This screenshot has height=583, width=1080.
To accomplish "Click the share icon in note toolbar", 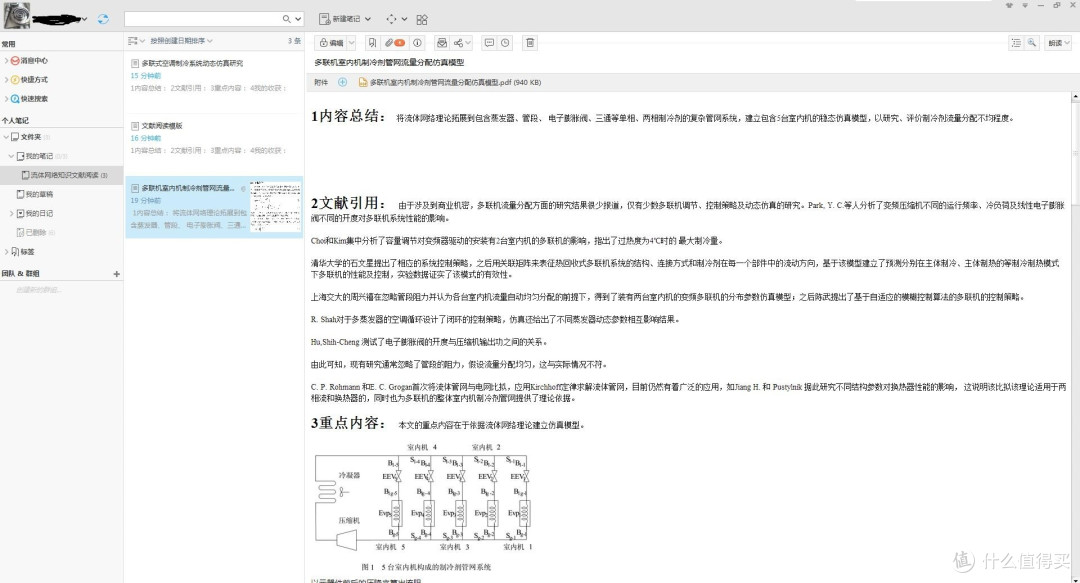I will click(x=459, y=43).
